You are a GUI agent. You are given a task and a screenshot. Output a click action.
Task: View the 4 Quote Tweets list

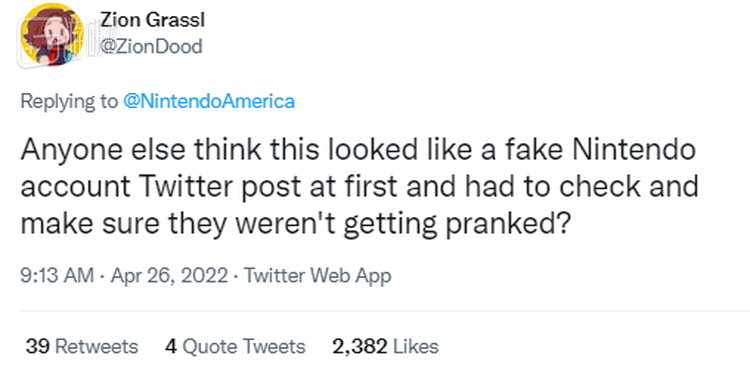tap(235, 347)
